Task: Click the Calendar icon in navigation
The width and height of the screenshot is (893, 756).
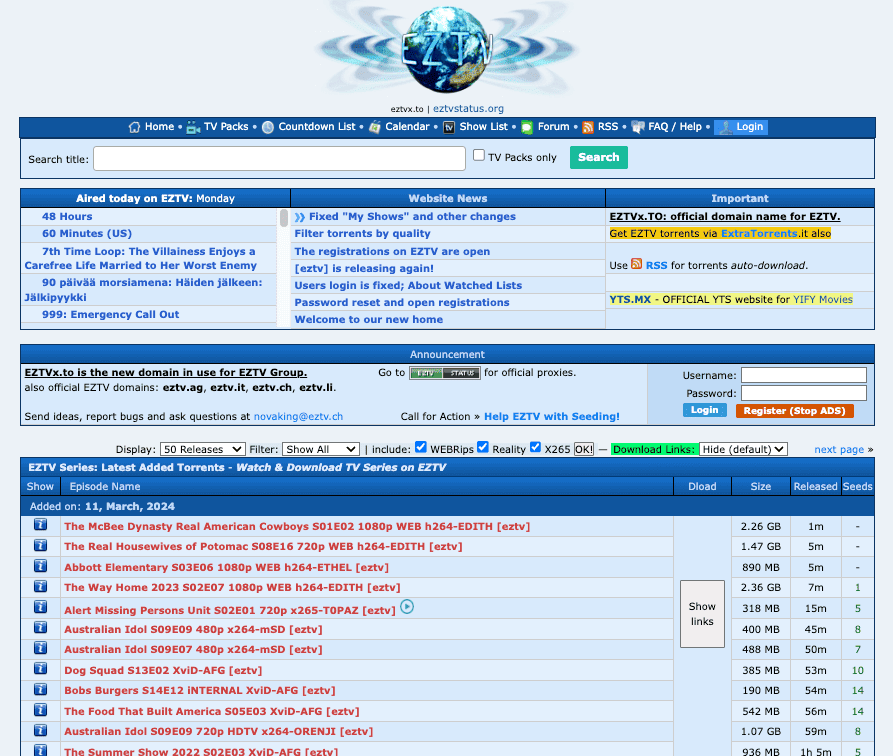Action: pos(375,127)
